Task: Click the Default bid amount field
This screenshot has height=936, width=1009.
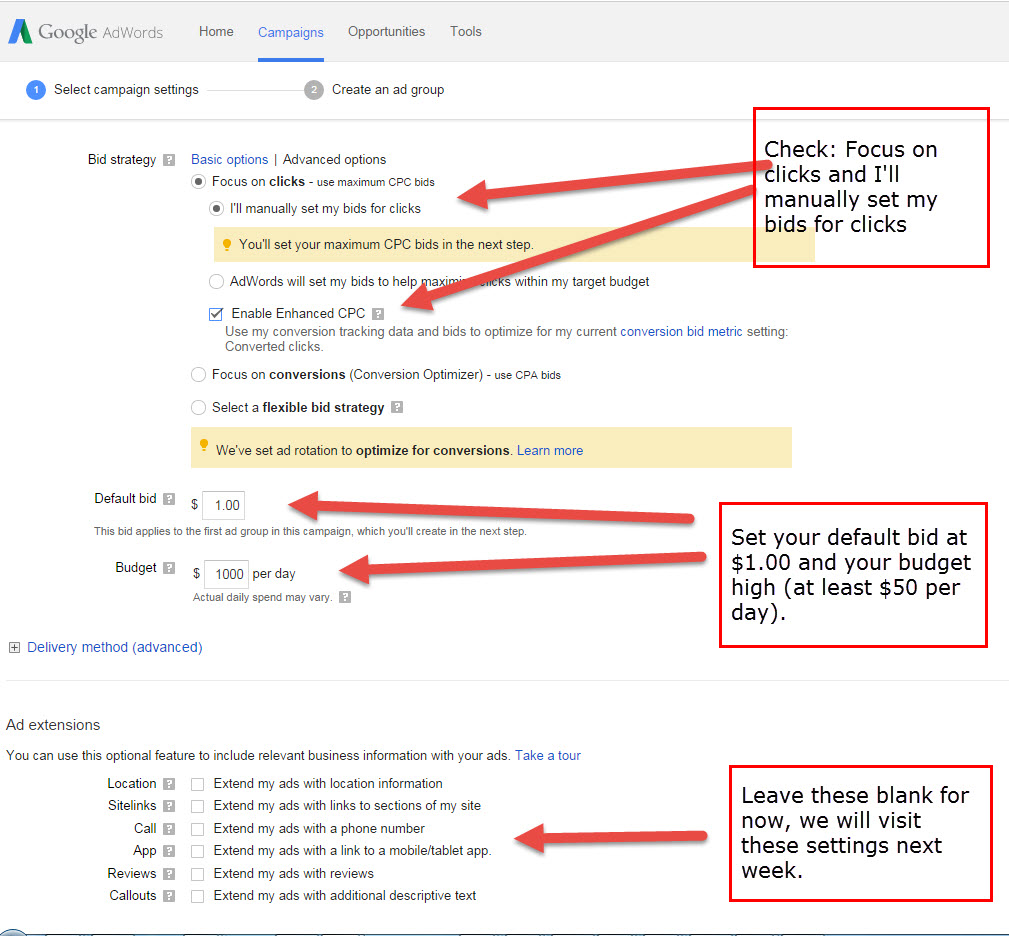Action: coord(223,505)
